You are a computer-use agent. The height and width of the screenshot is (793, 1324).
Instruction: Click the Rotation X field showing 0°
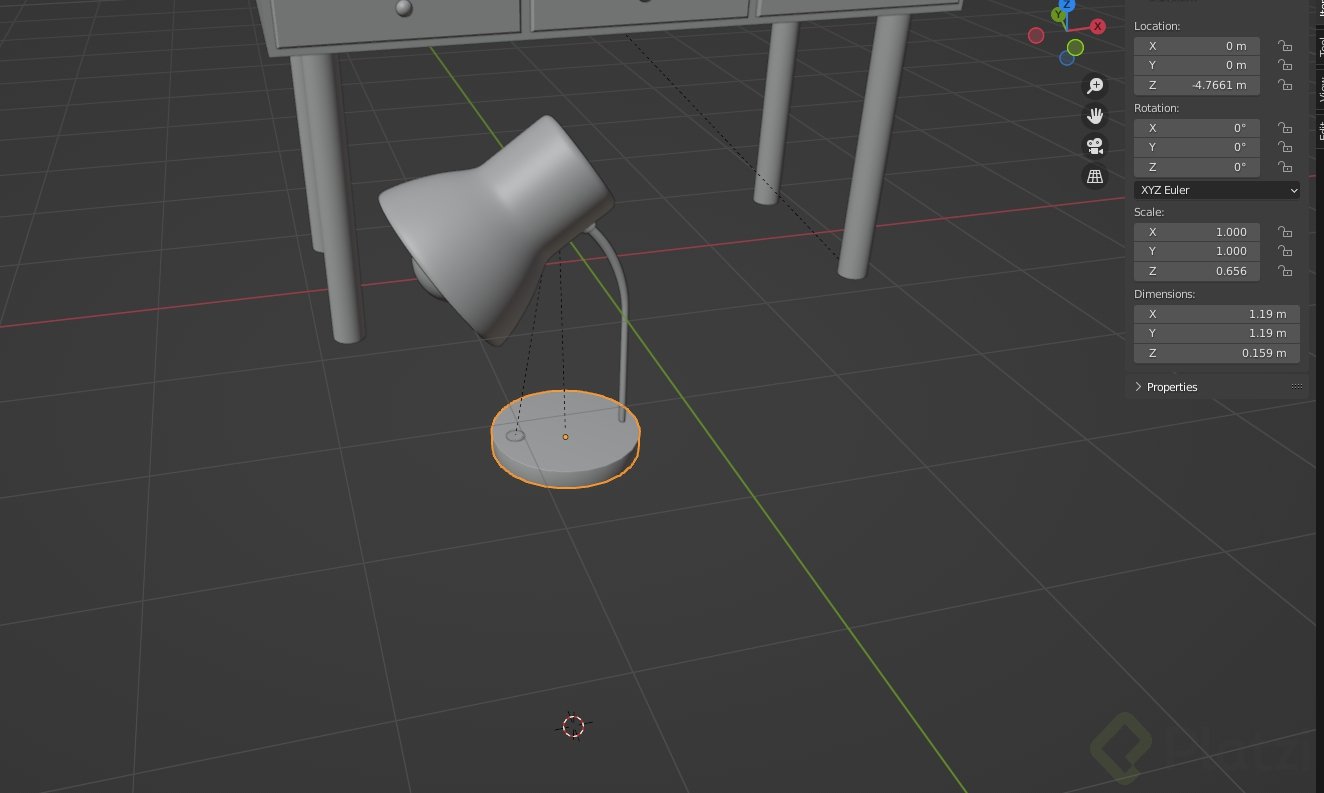pyautogui.click(x=1197, y=128)
